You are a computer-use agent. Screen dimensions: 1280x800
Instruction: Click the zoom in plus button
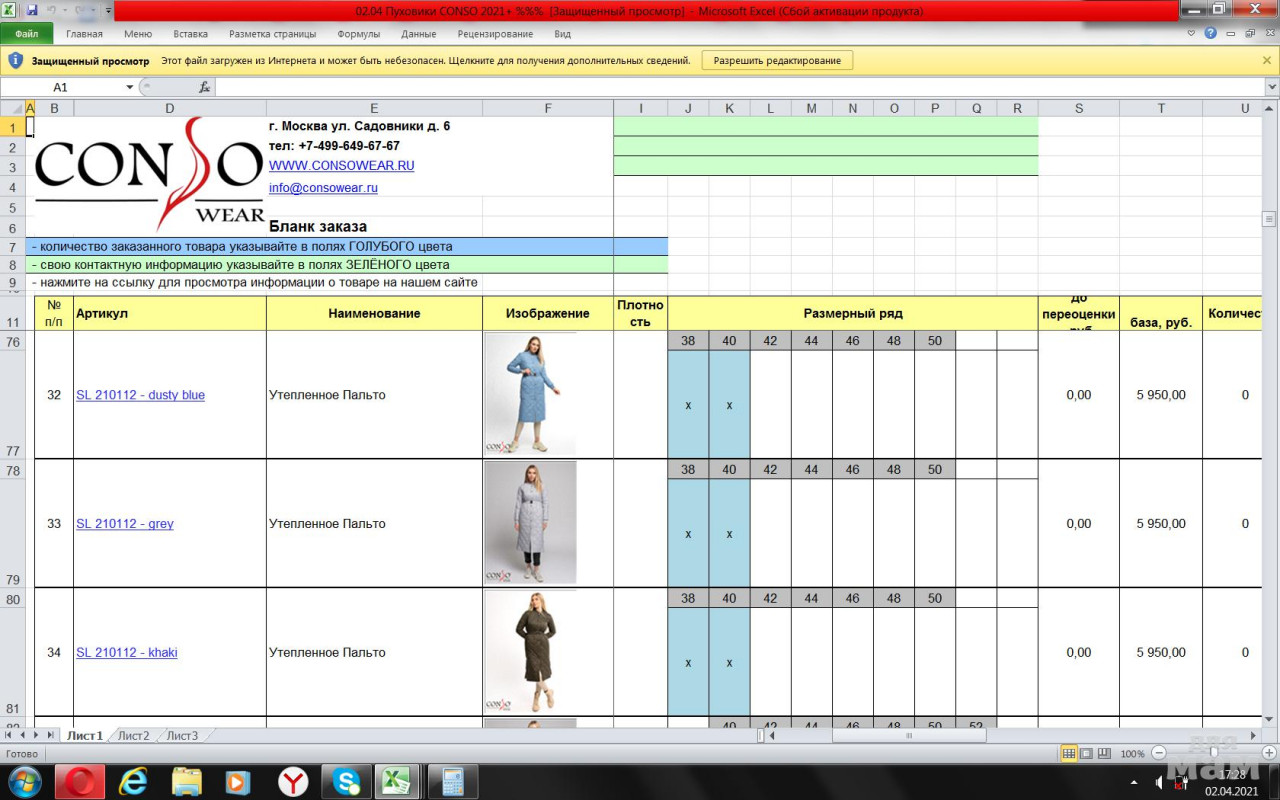1268,753
